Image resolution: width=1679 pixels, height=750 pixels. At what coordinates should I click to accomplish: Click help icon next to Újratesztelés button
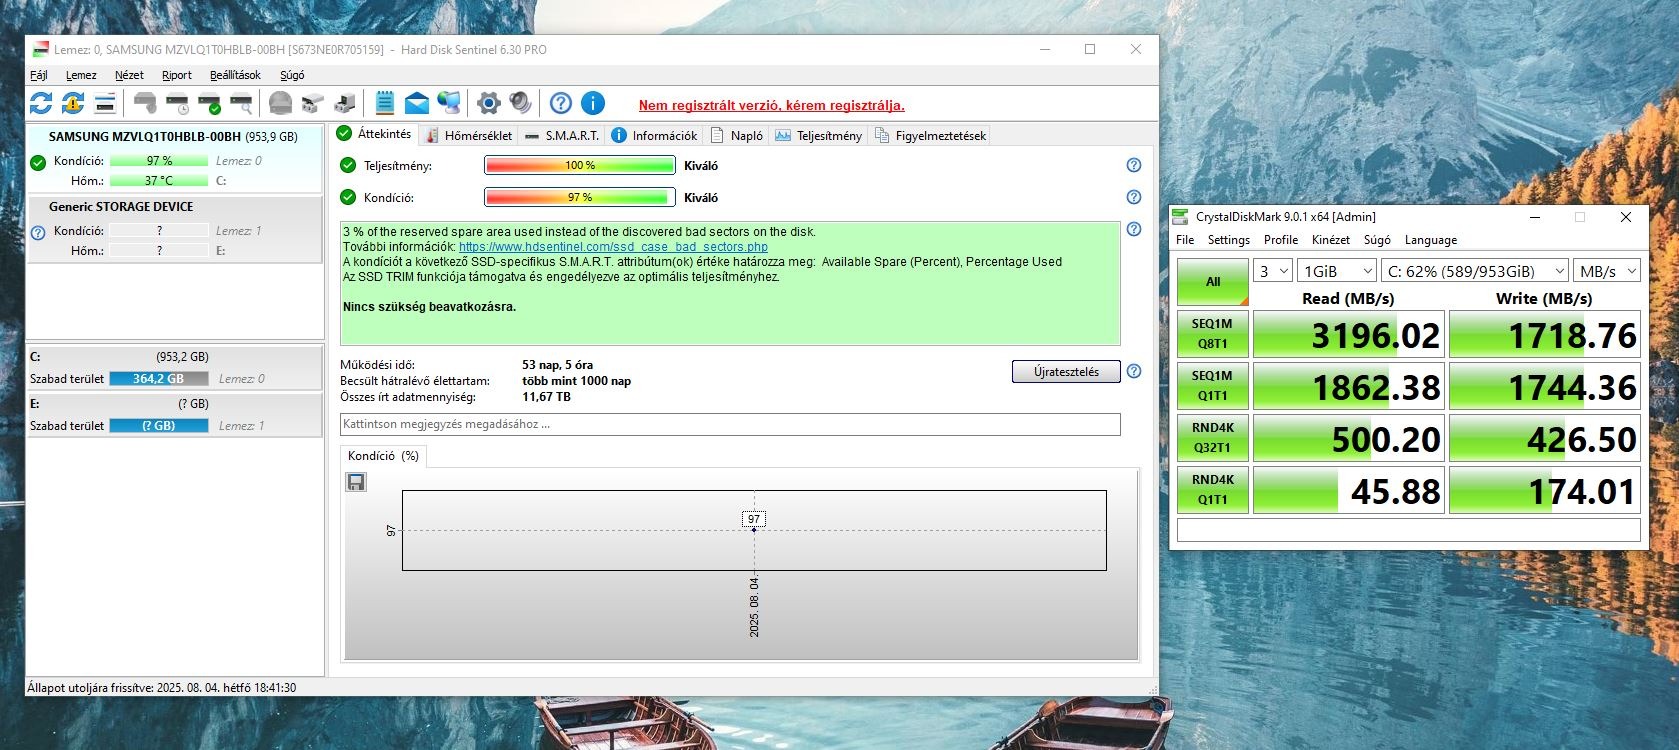(1133, 371)
